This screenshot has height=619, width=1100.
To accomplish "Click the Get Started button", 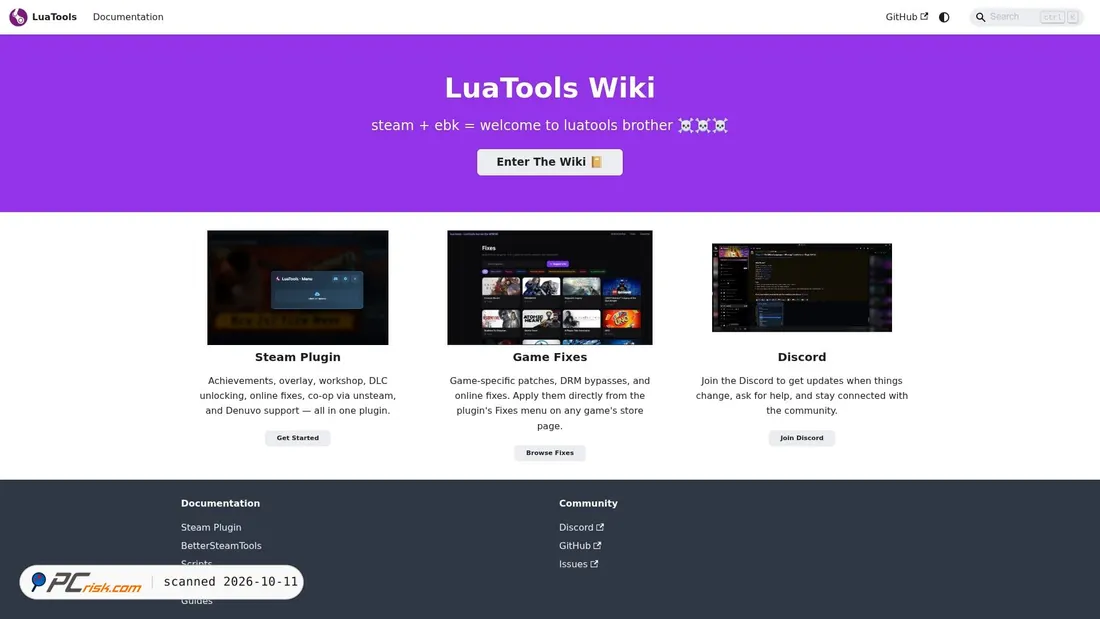I will pyautogui.click(x=297, y=438).
